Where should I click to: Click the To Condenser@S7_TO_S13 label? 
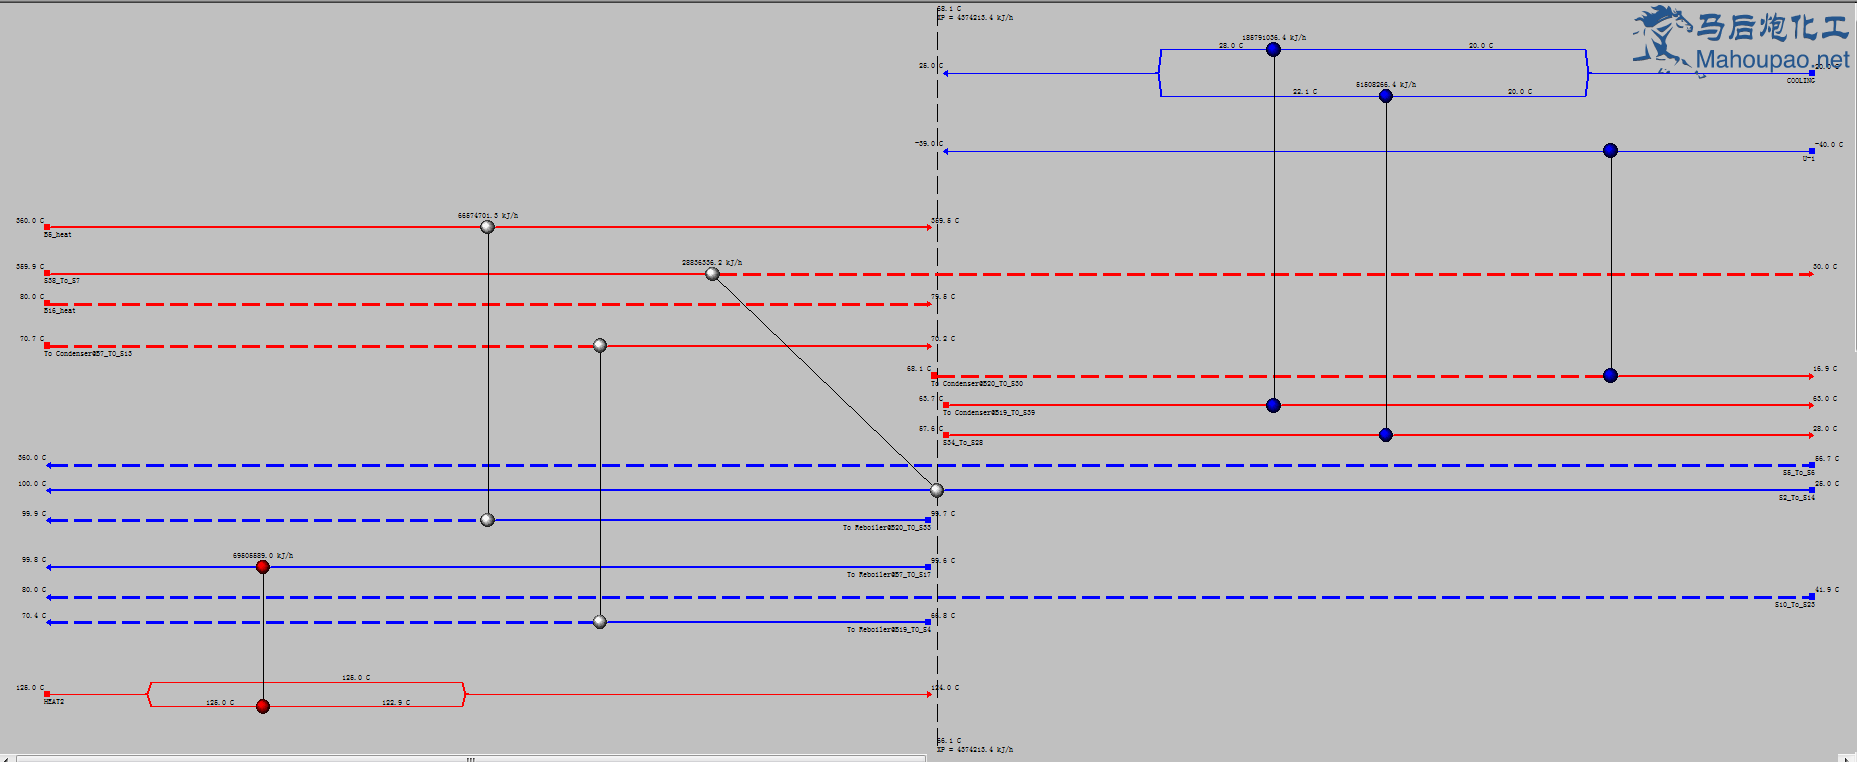[x=88, y=354]
